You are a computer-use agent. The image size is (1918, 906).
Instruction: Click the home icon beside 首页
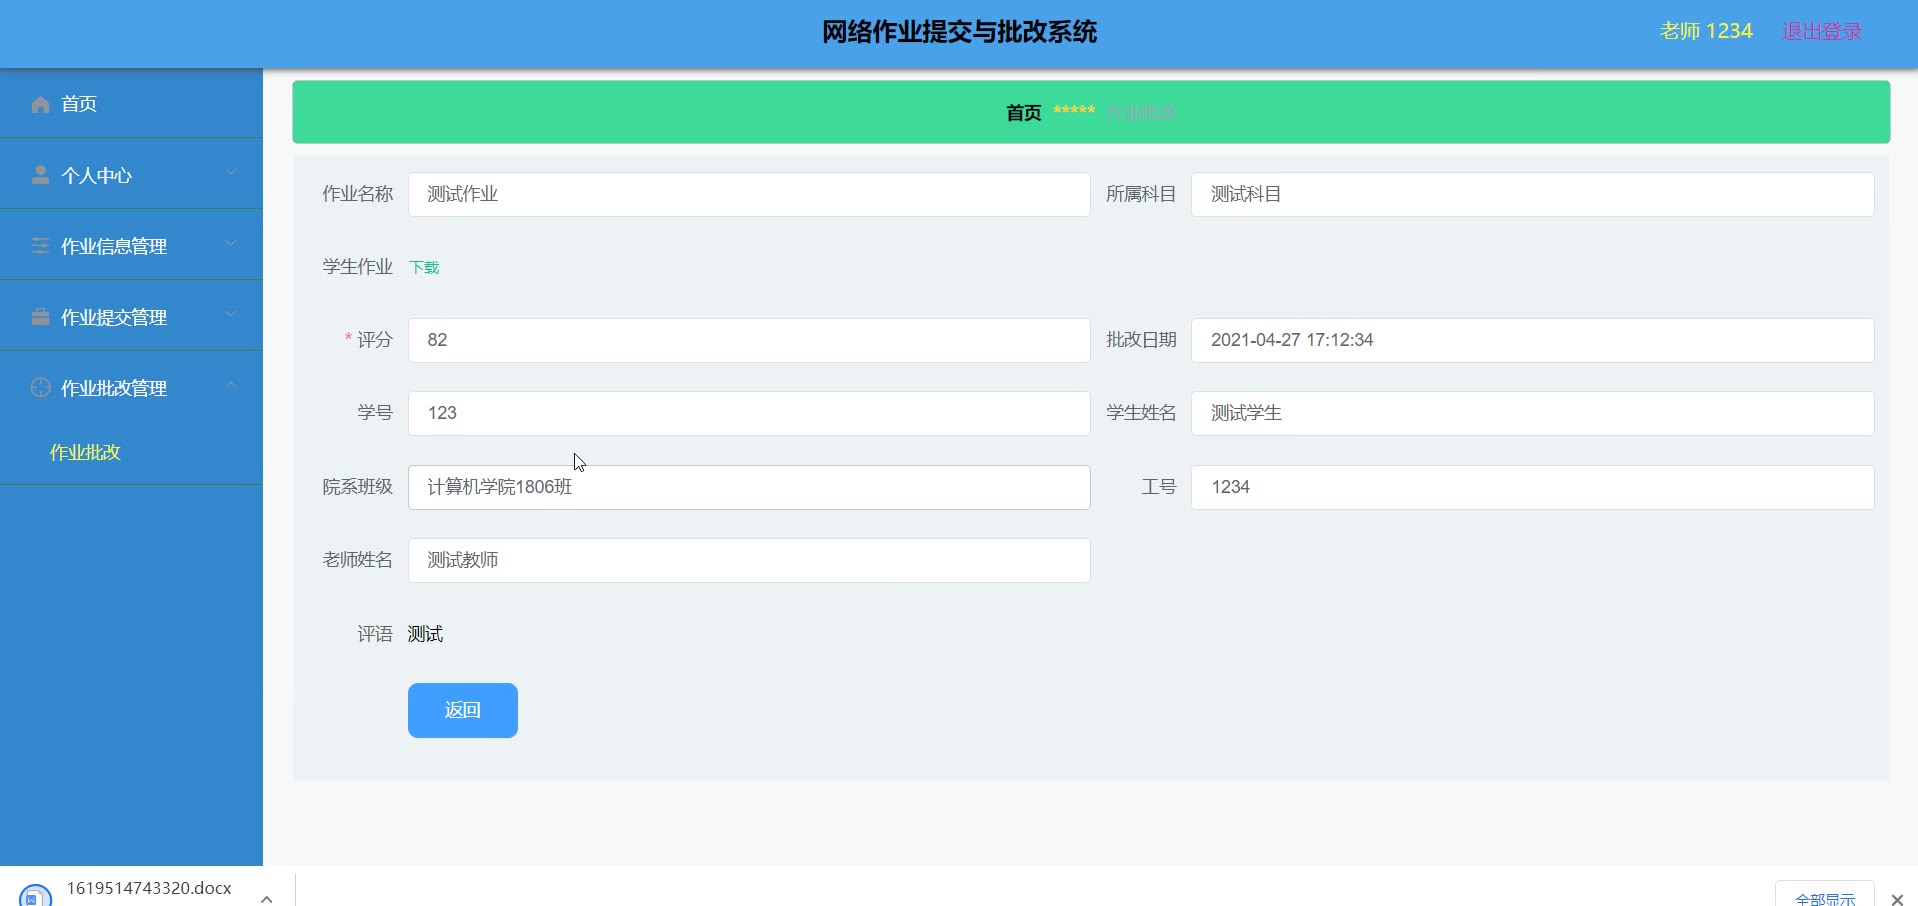point(41,104)
